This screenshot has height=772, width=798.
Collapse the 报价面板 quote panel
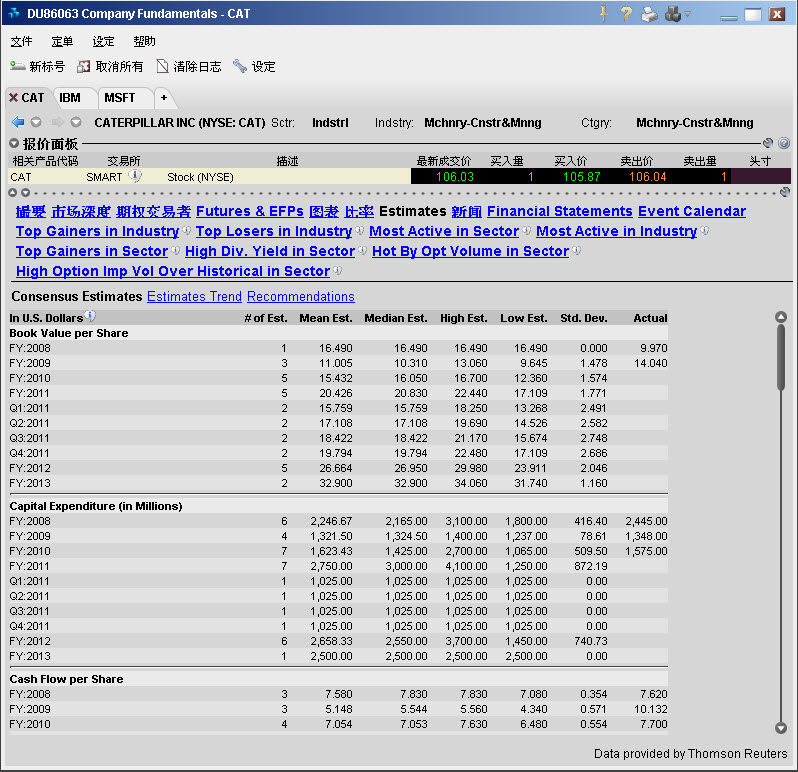click(14, 144)
